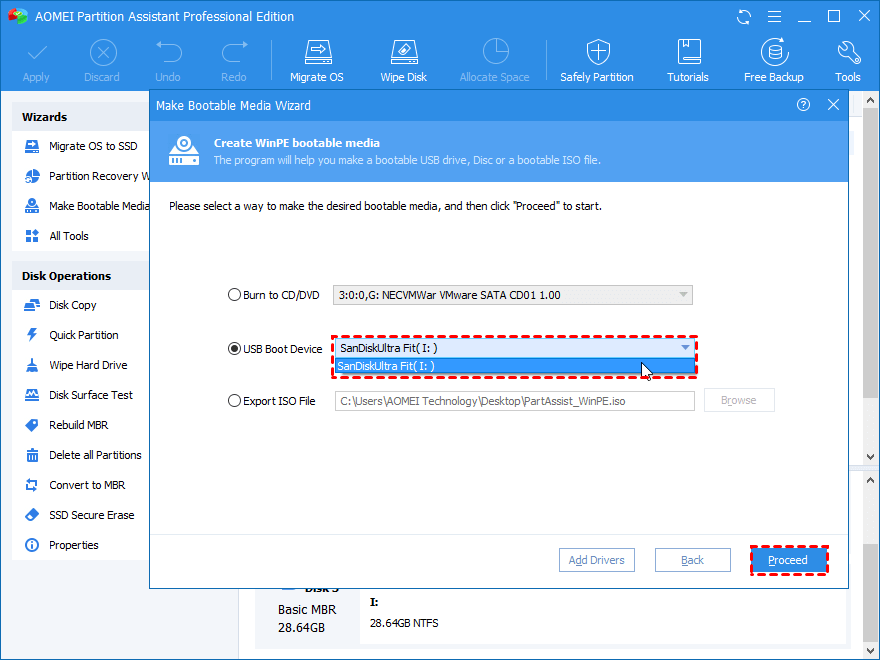Open Disk Copy in Disk Operations
This screenshot has height=660, width=880.
click(x=73, y=305)
